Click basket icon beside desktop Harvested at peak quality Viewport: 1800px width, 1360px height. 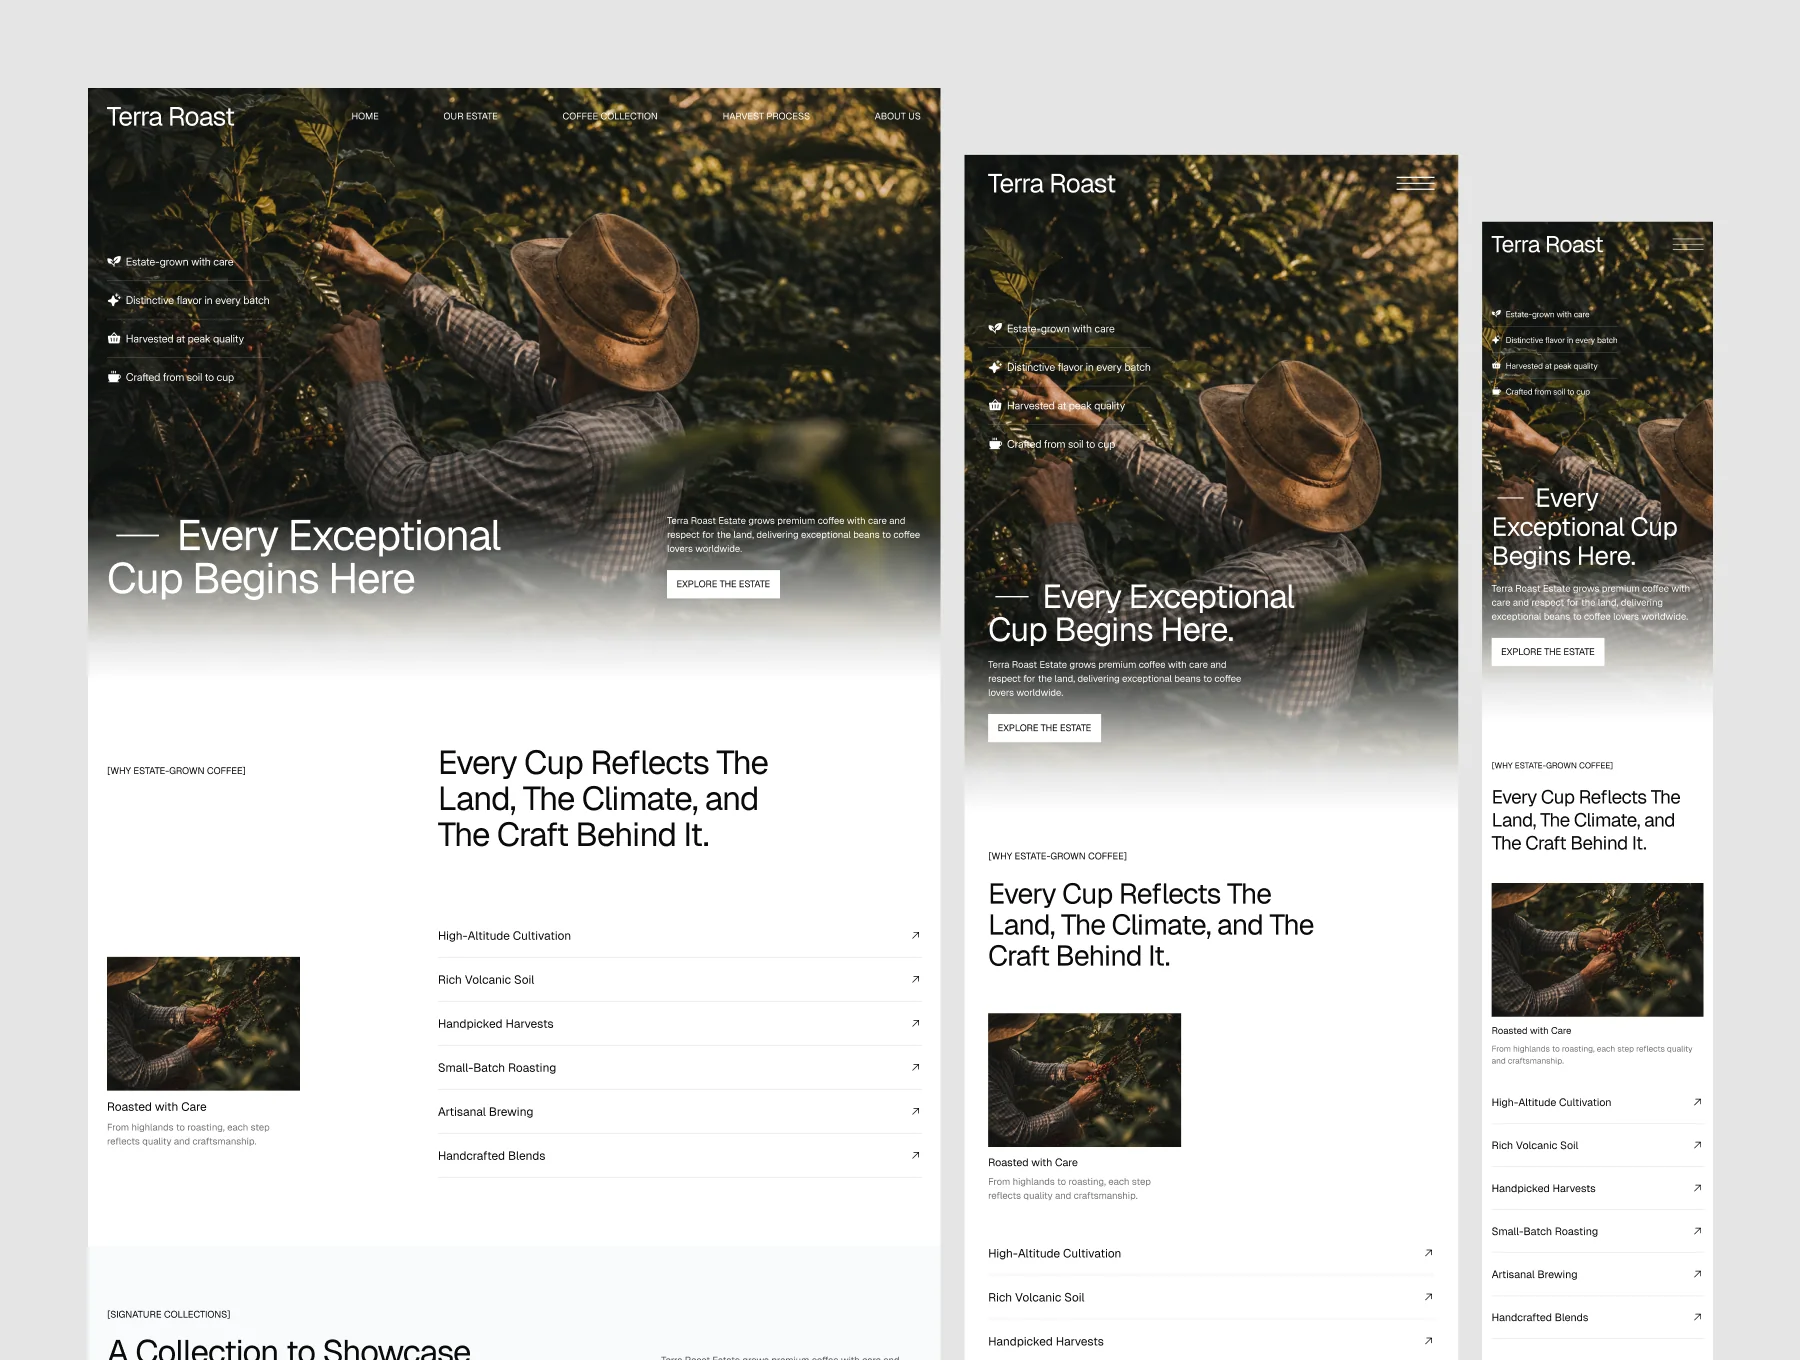(114, 339)
